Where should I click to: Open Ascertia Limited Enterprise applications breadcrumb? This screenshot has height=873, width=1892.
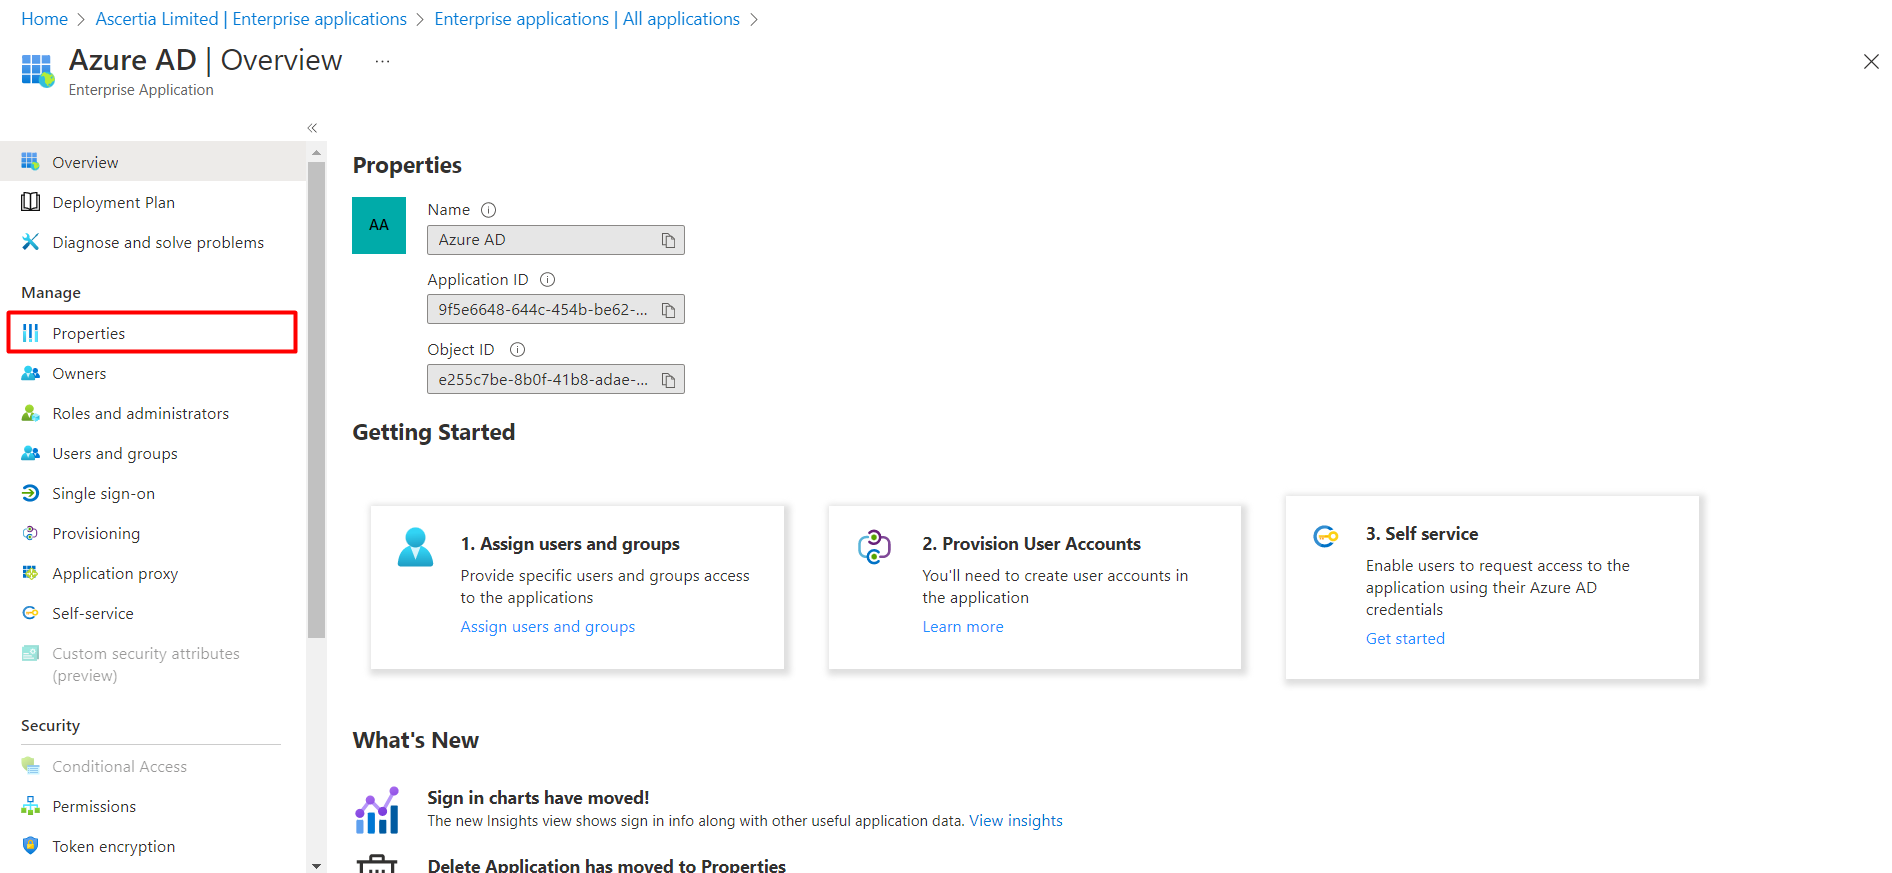(x=251, y=19)
